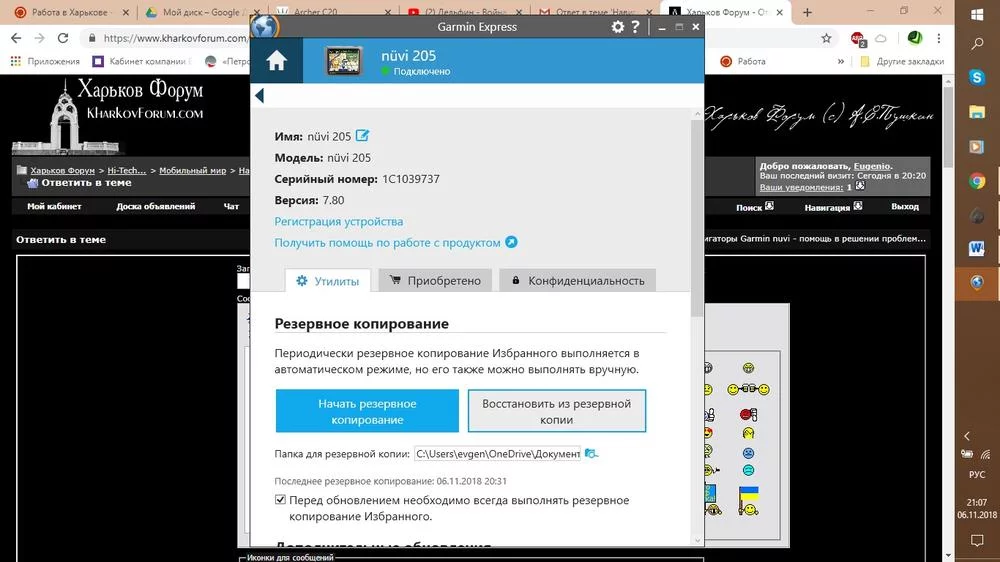Open Windows search in taskbar

point(977,43)
